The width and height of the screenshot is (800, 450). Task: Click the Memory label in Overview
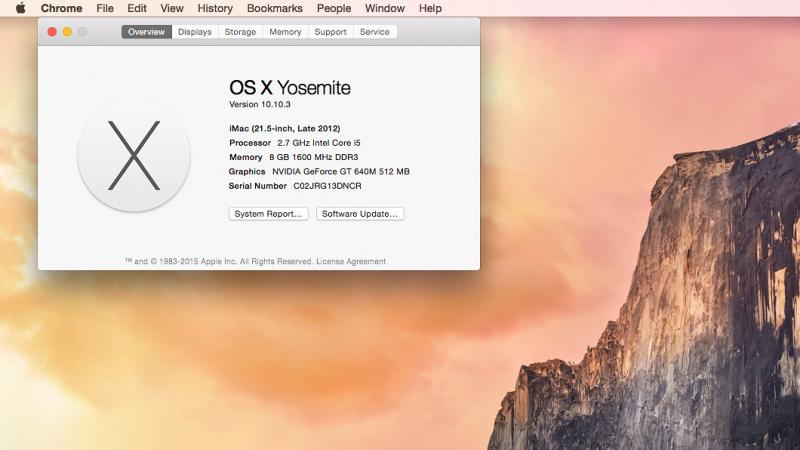click(x=245, y=157)
